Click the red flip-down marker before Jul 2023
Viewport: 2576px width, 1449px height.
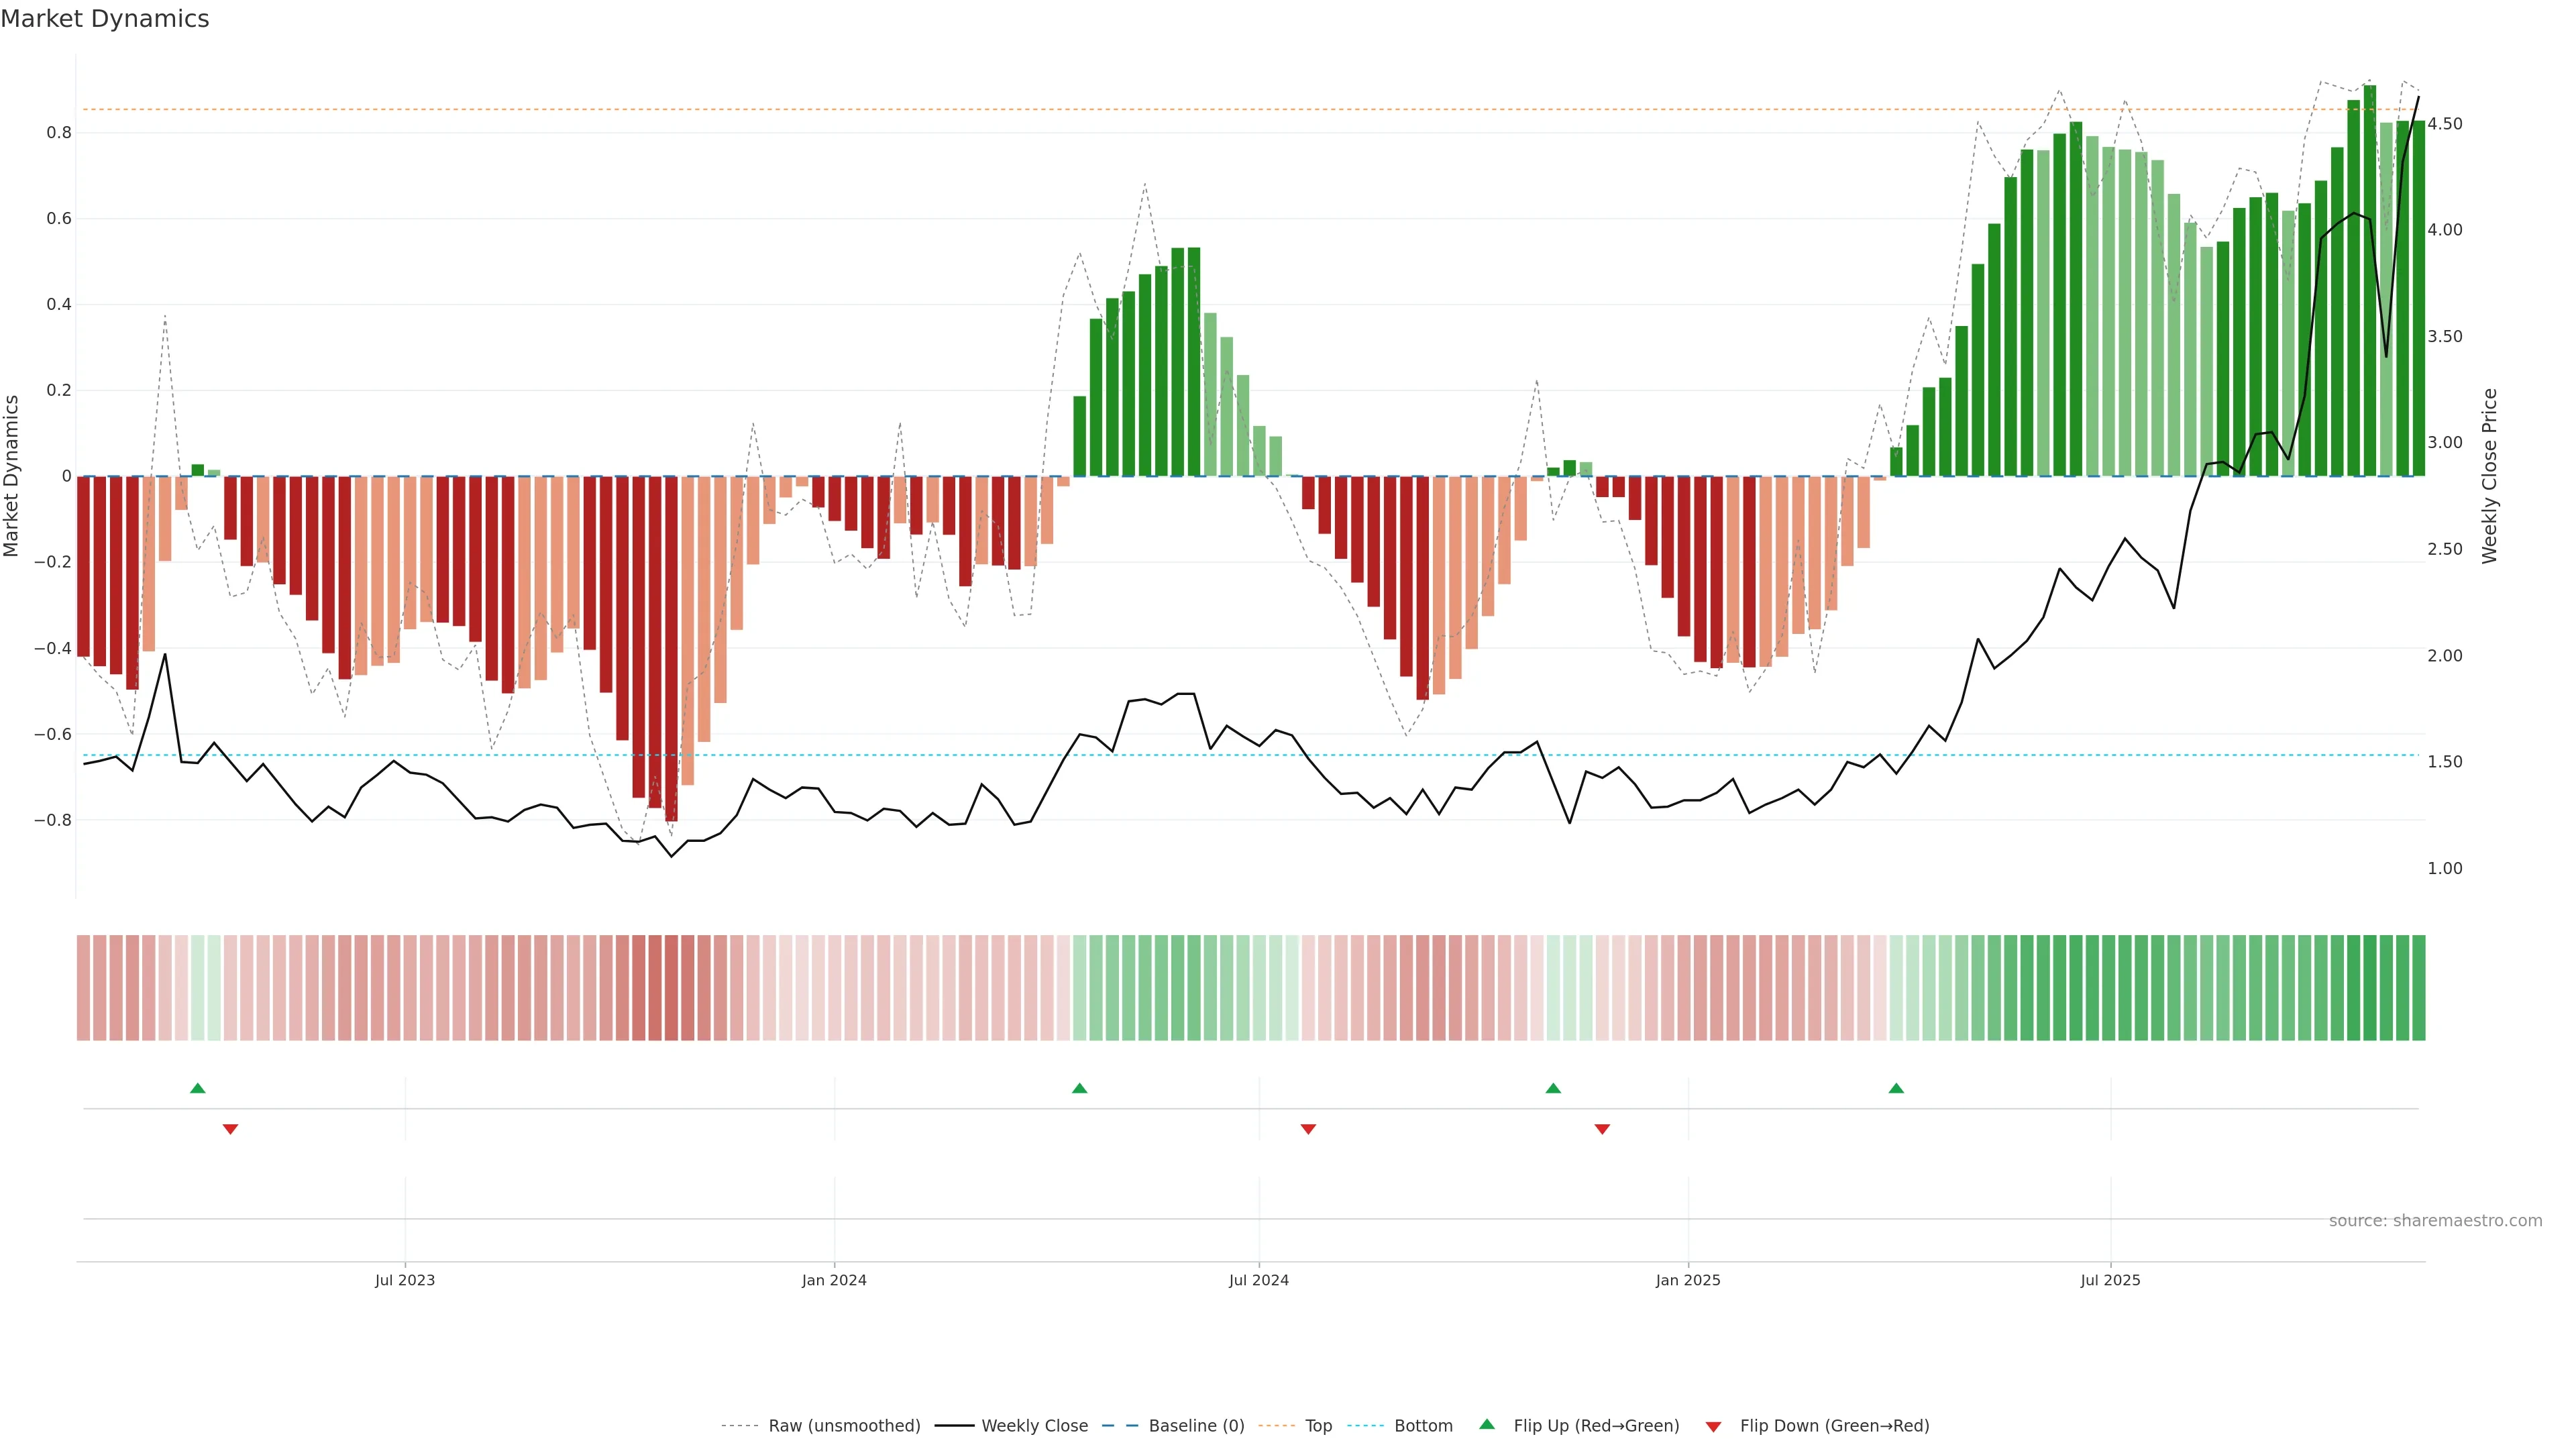(230, 1129)
